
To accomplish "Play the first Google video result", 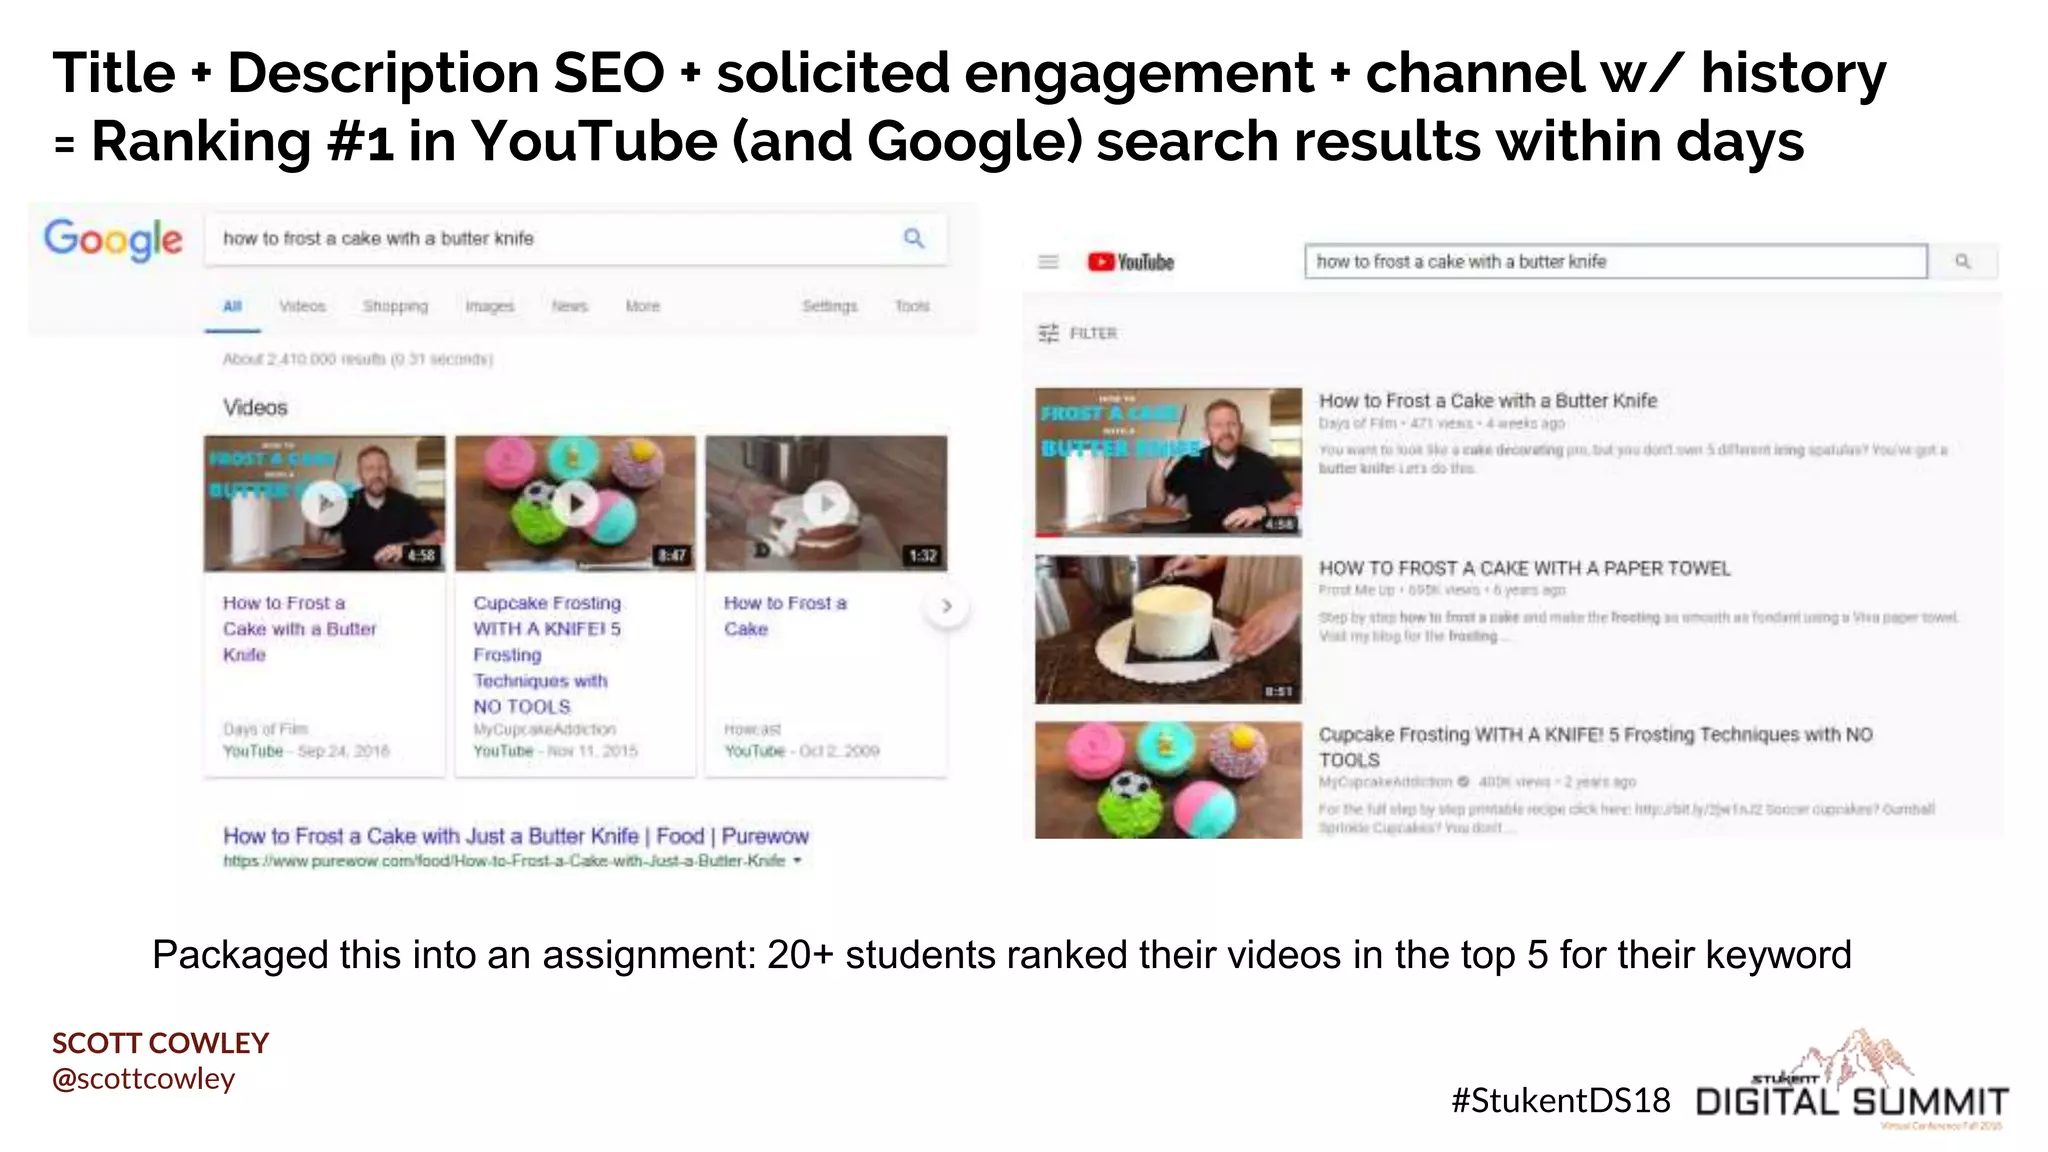I will (325, 503).
